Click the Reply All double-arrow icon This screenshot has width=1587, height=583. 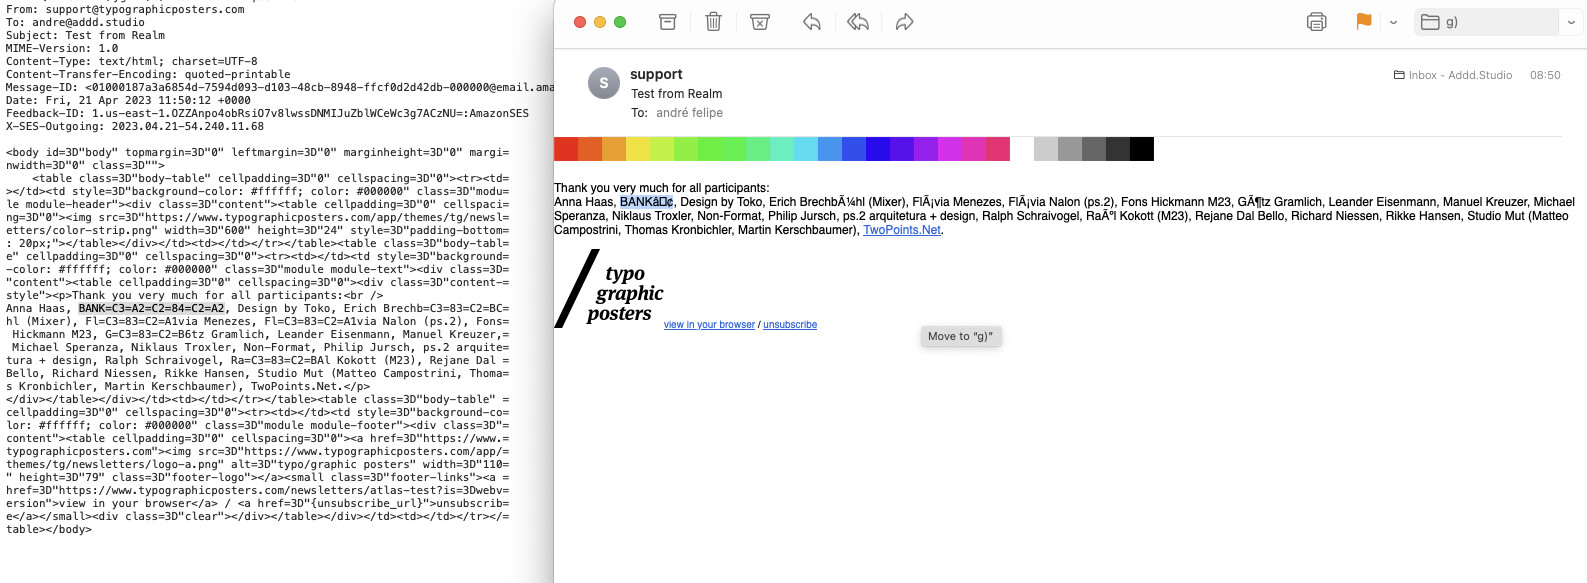pyautogui.click(x=858, y=22)
